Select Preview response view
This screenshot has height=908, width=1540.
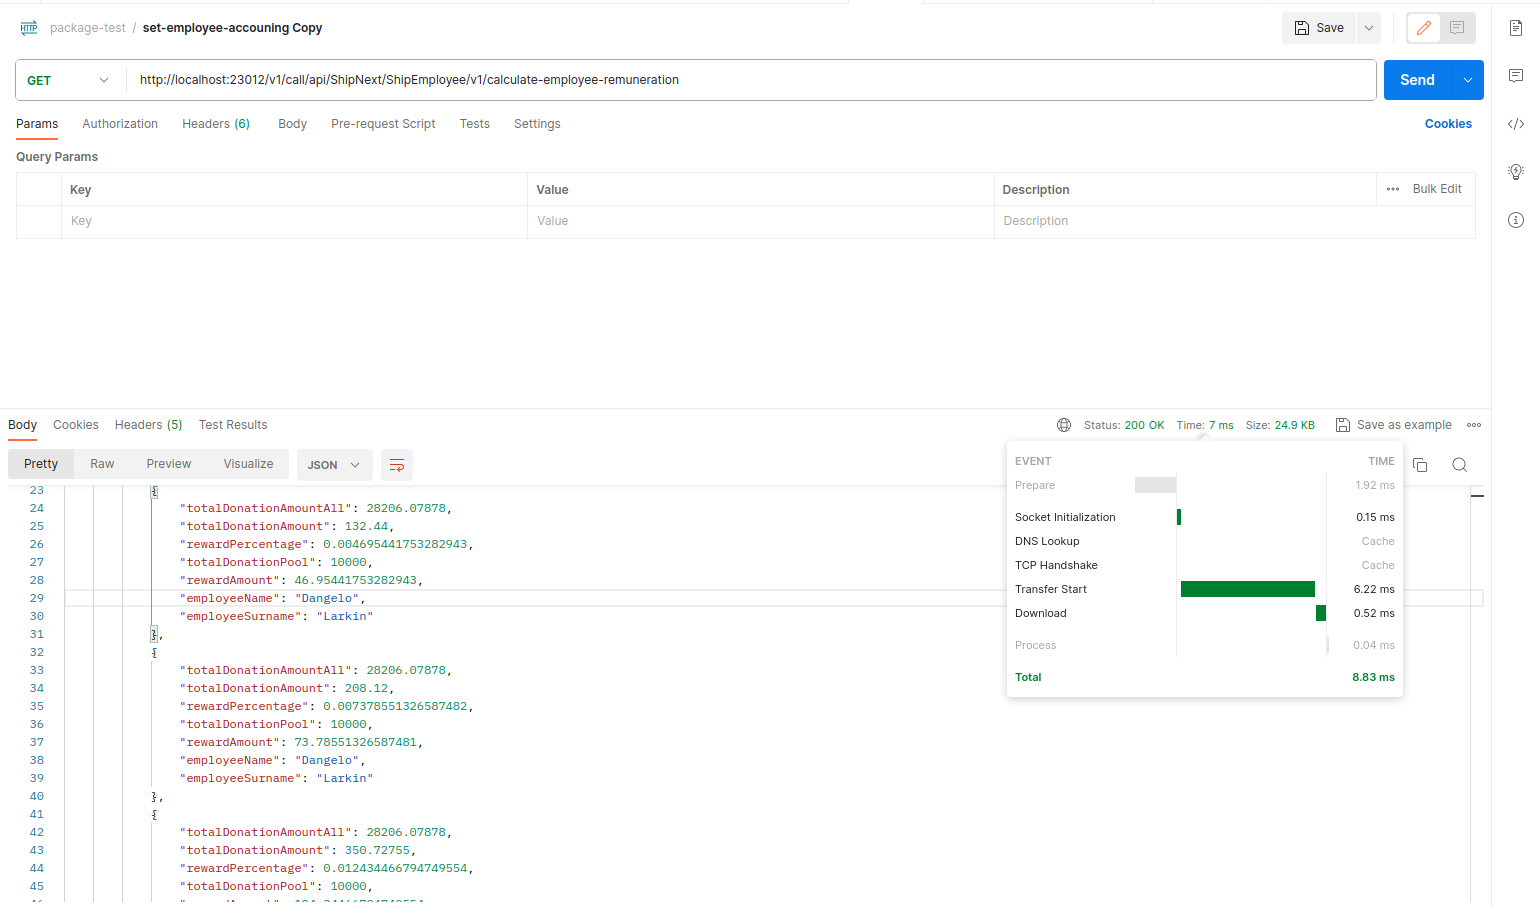[168, 464]
